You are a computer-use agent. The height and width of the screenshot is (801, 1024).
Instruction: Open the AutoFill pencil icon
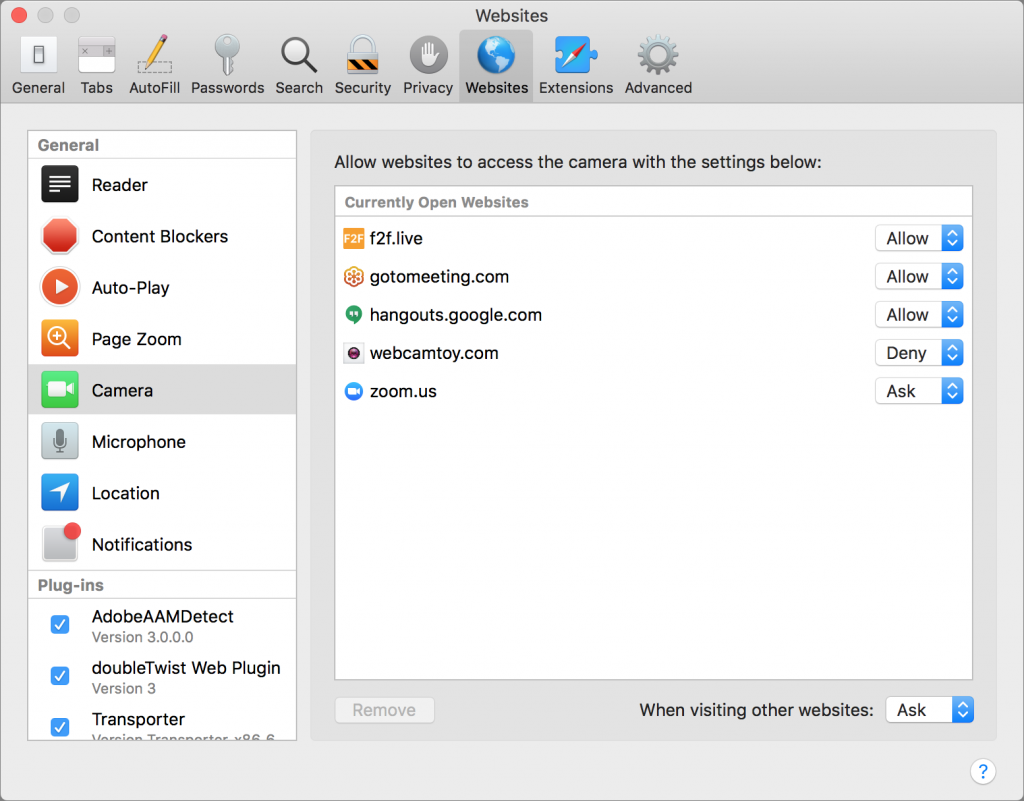[x=155, y=54]
